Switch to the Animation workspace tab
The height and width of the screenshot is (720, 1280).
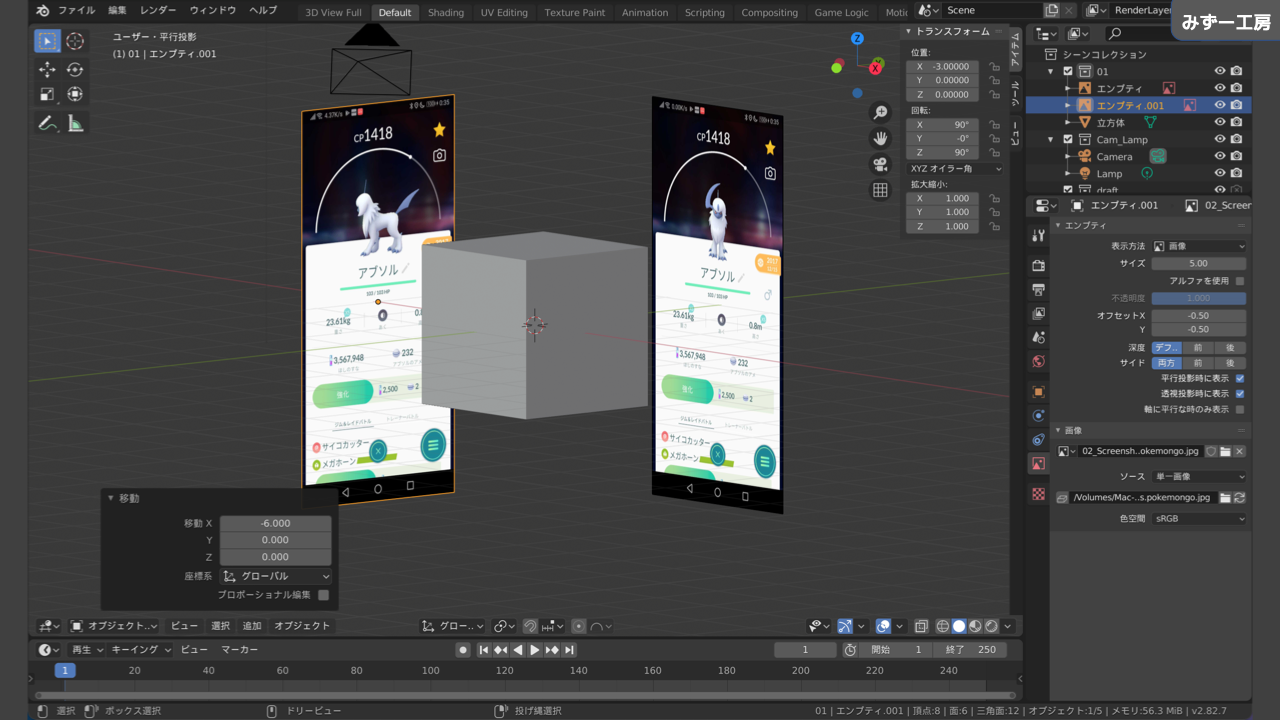click(x=645, y=12)
